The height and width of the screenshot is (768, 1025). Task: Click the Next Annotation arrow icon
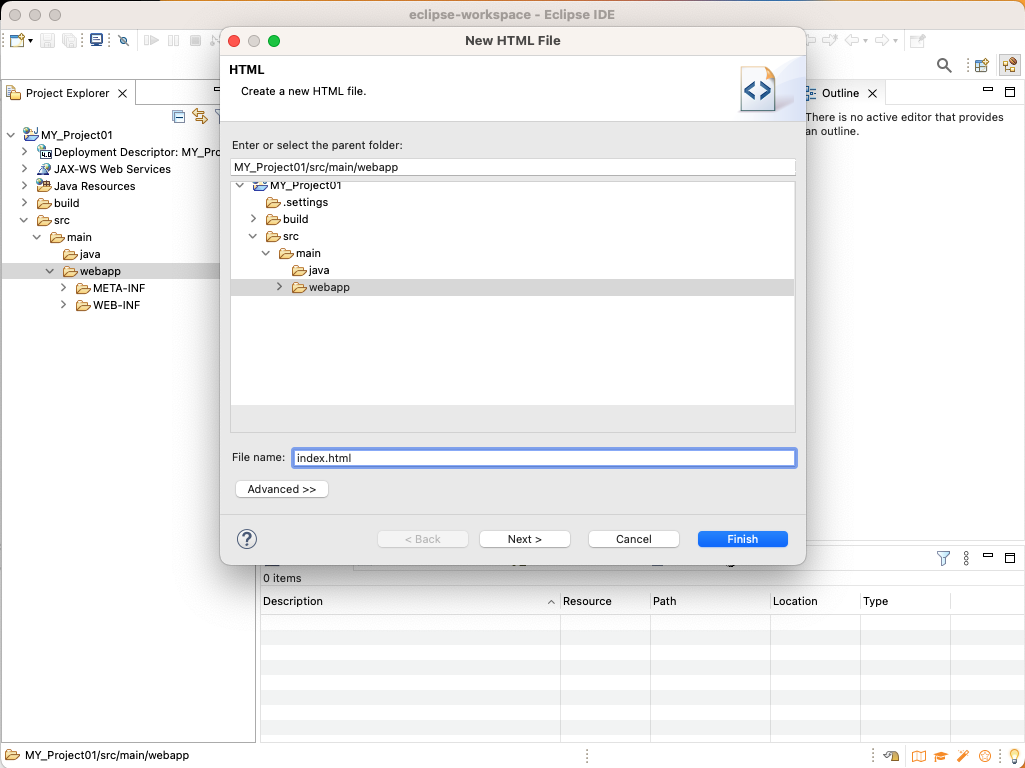pos(830,41)
